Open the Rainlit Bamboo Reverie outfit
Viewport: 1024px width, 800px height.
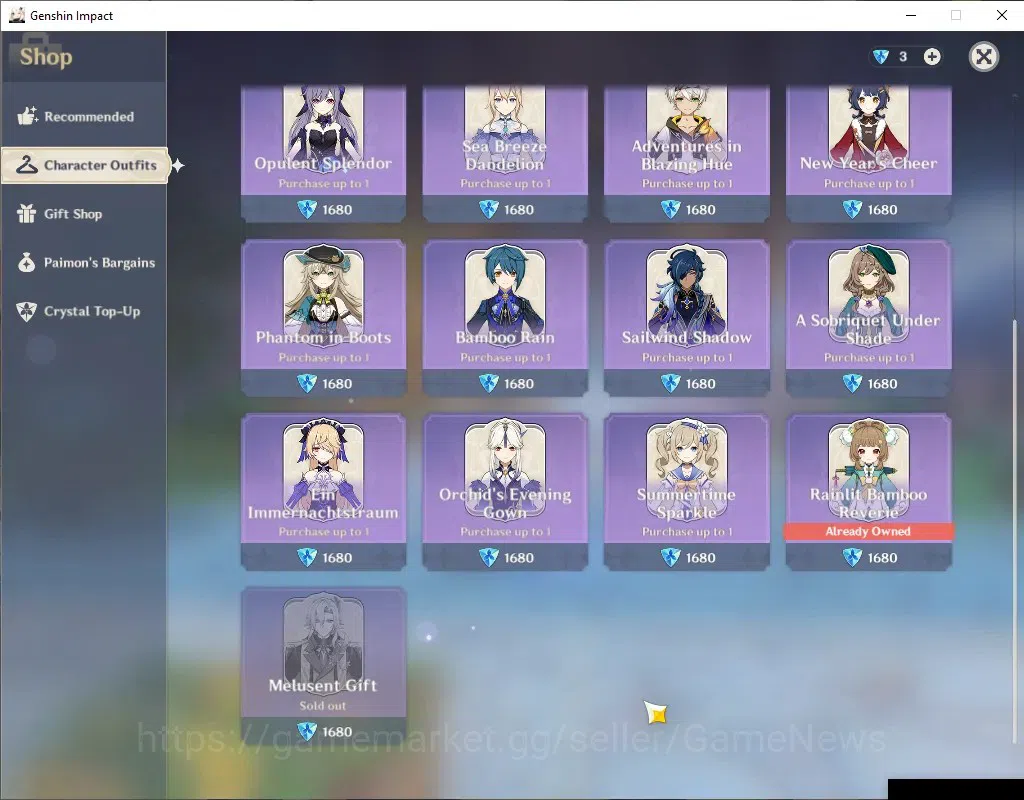point(868,492)
